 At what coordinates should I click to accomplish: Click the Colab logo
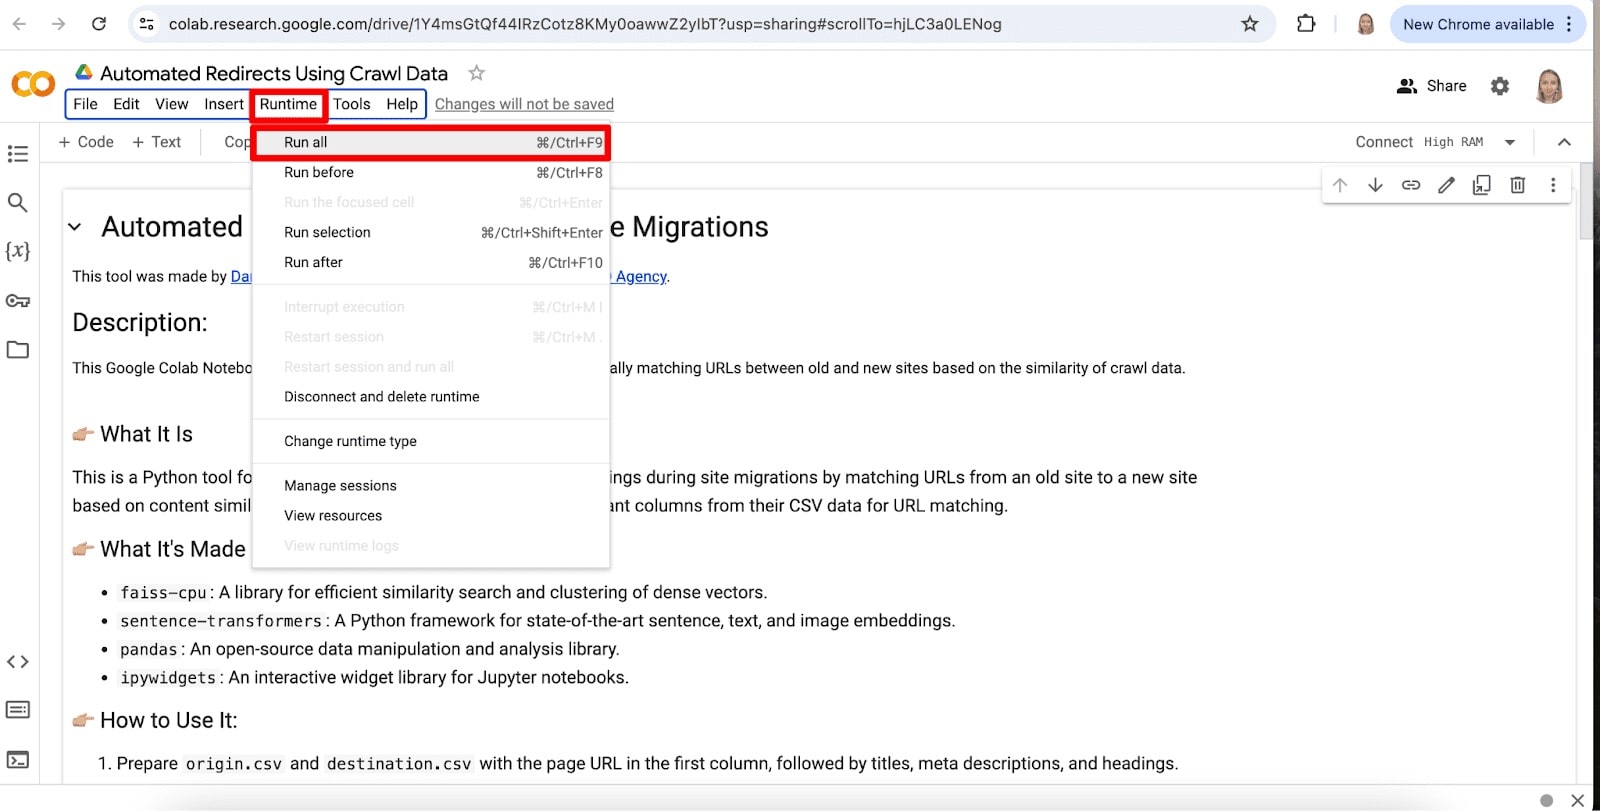point(33,84)
